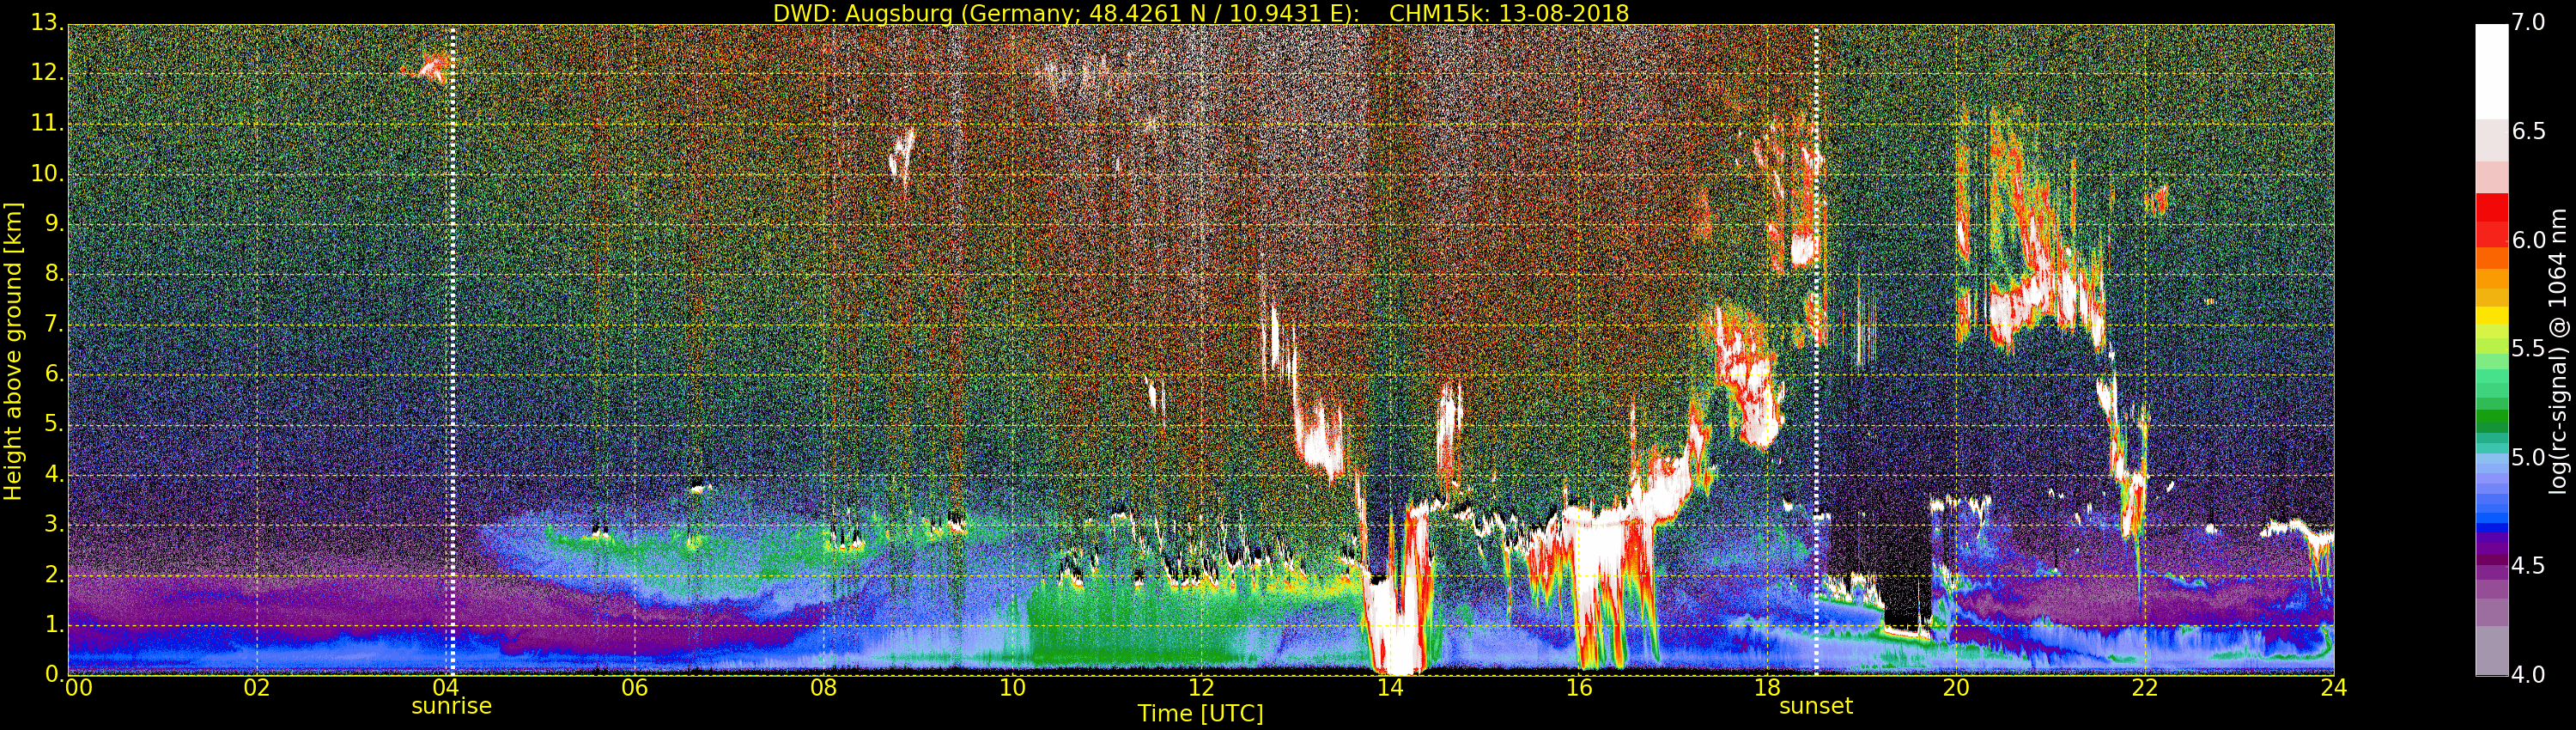
Task: Click the '2.' height axis tick label
Action: (x=53, y=574)
